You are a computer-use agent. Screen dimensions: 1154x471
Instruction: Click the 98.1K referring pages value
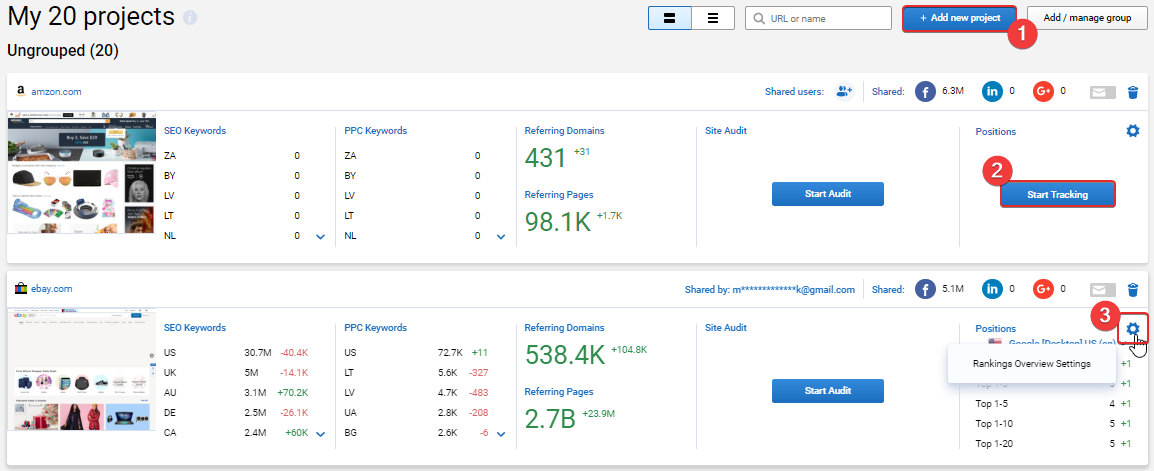[x=558, y=222]
